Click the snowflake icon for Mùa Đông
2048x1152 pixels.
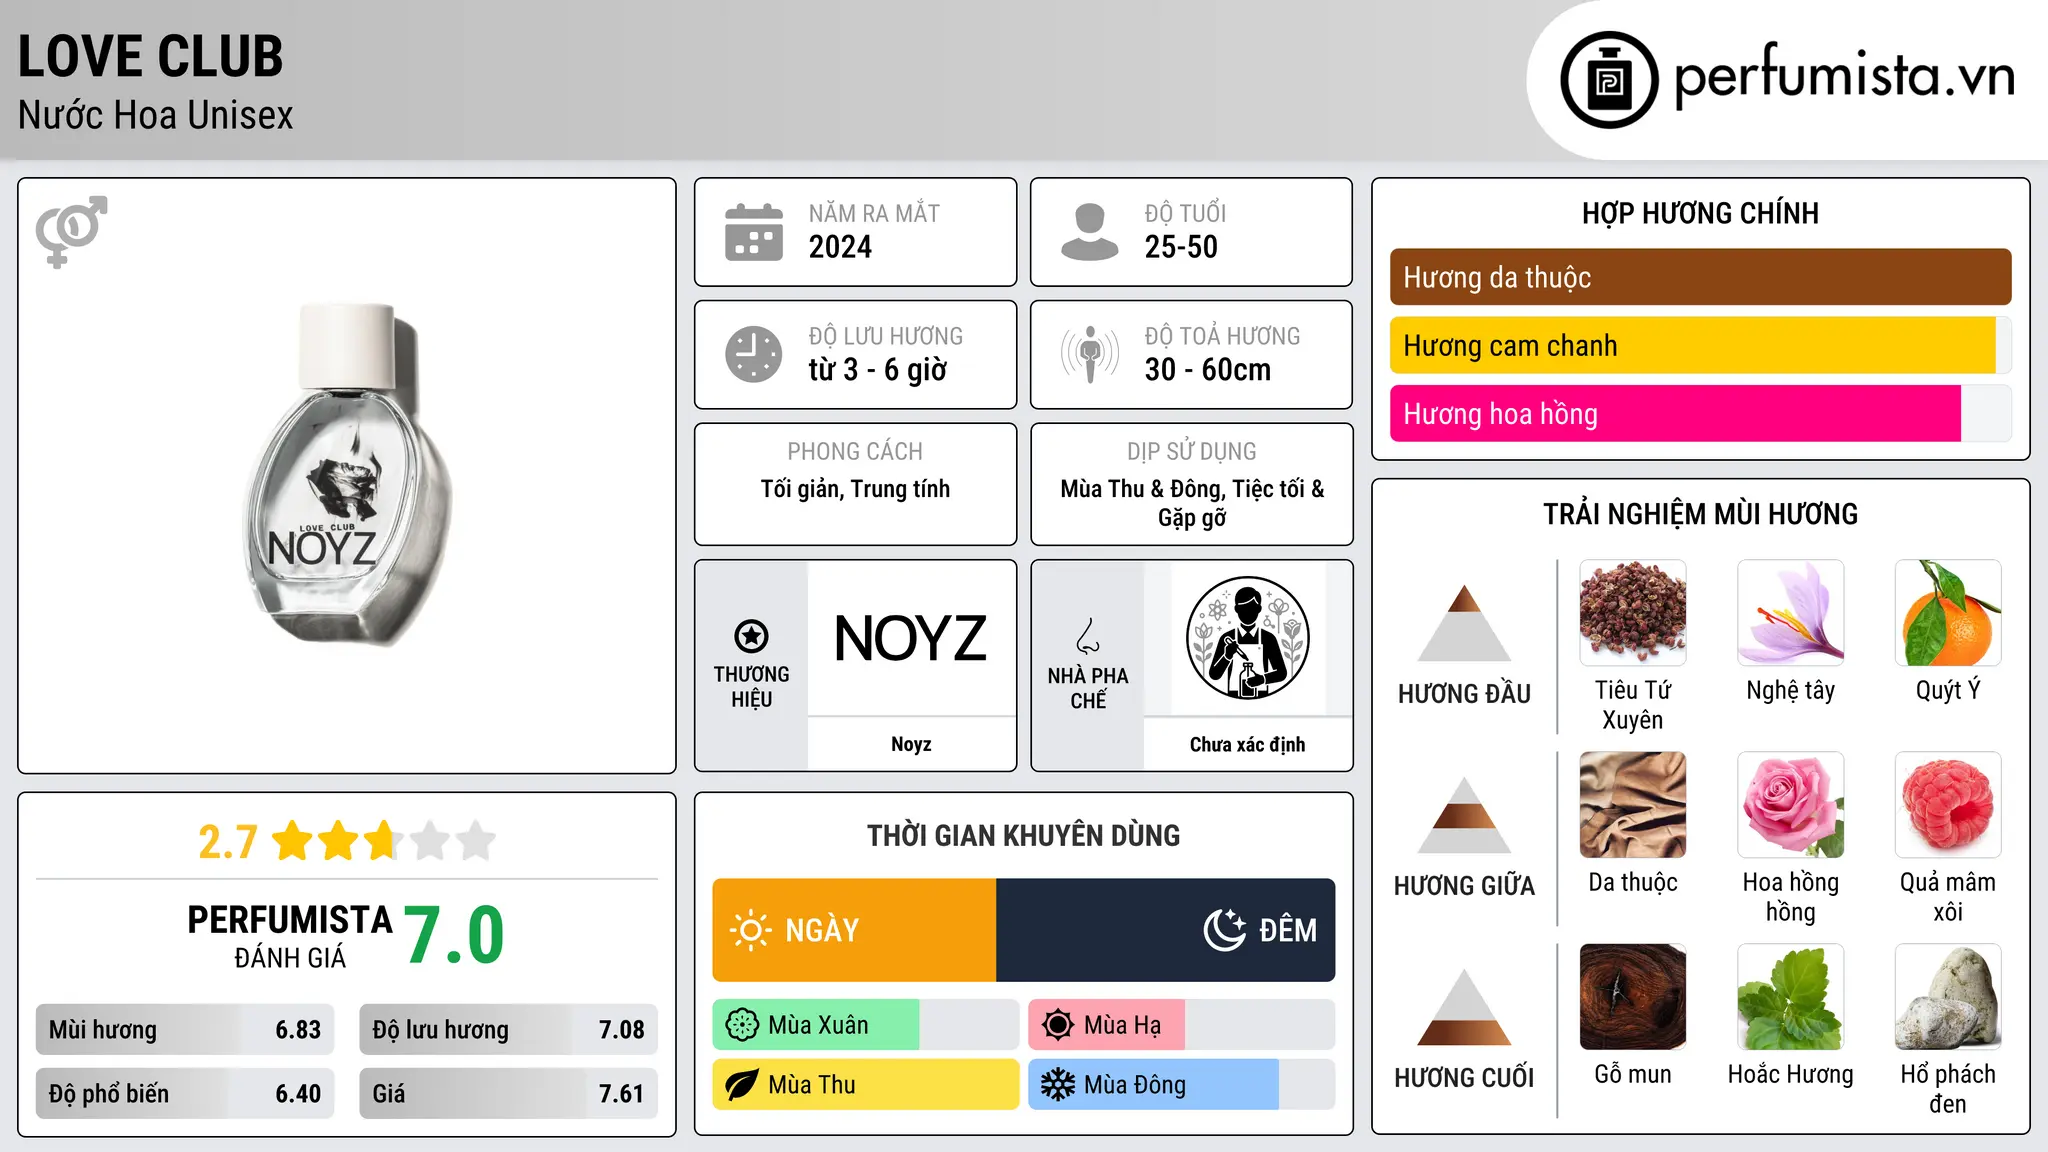1058,1085
